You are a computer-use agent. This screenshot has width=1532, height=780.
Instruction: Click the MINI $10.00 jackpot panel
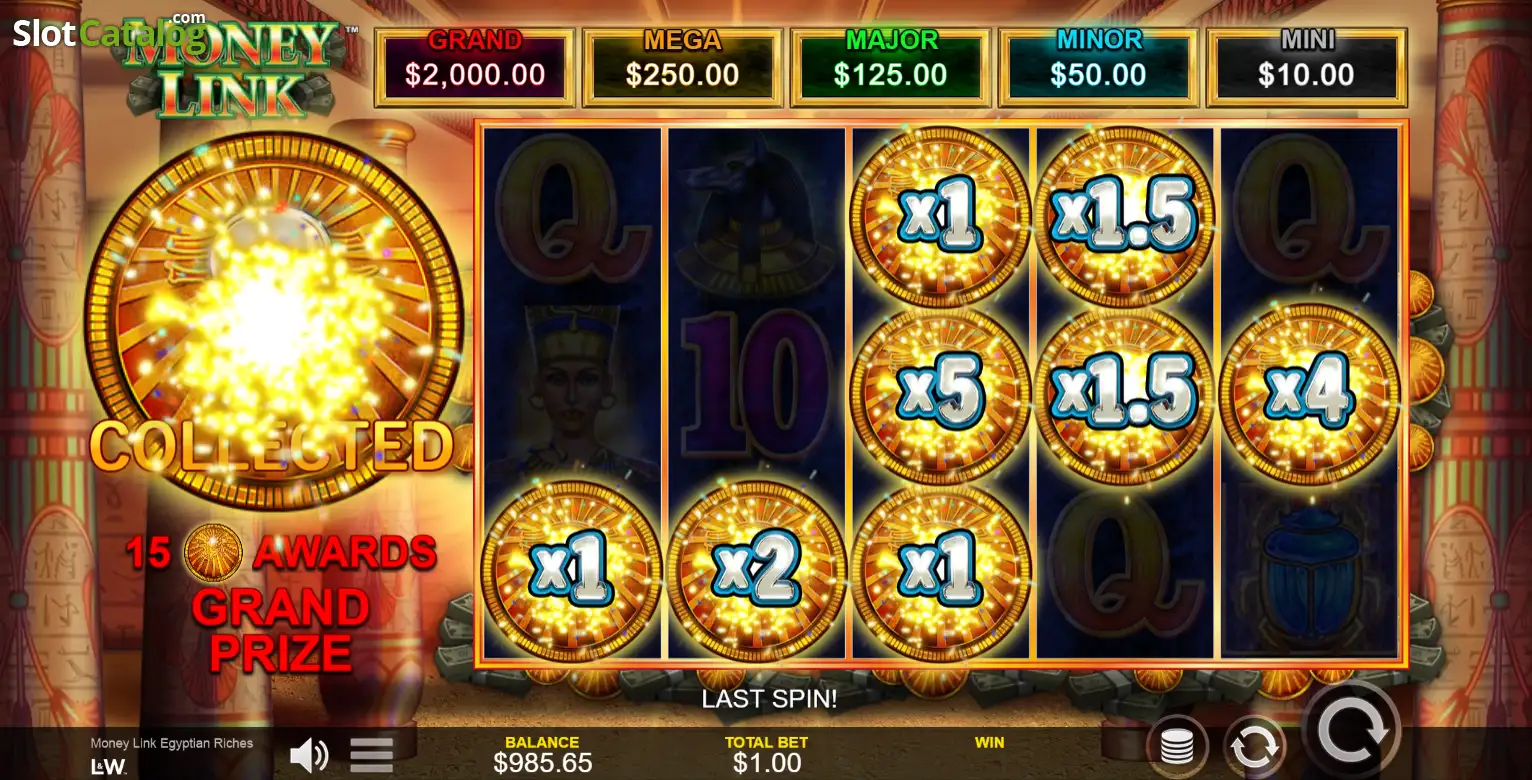click(x=1307, y=67)
